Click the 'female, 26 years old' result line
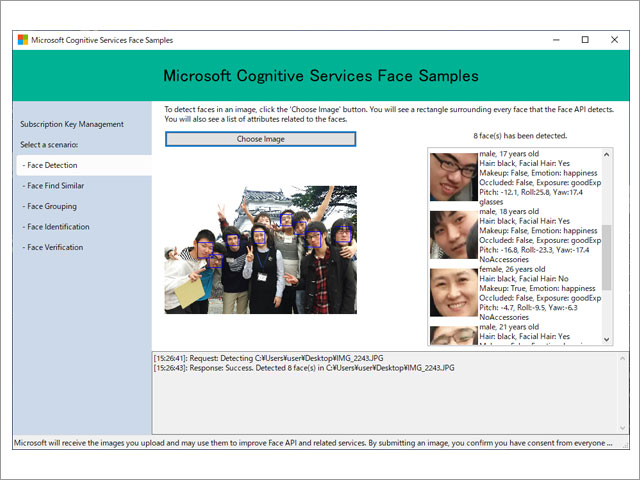 pos(512,269)
